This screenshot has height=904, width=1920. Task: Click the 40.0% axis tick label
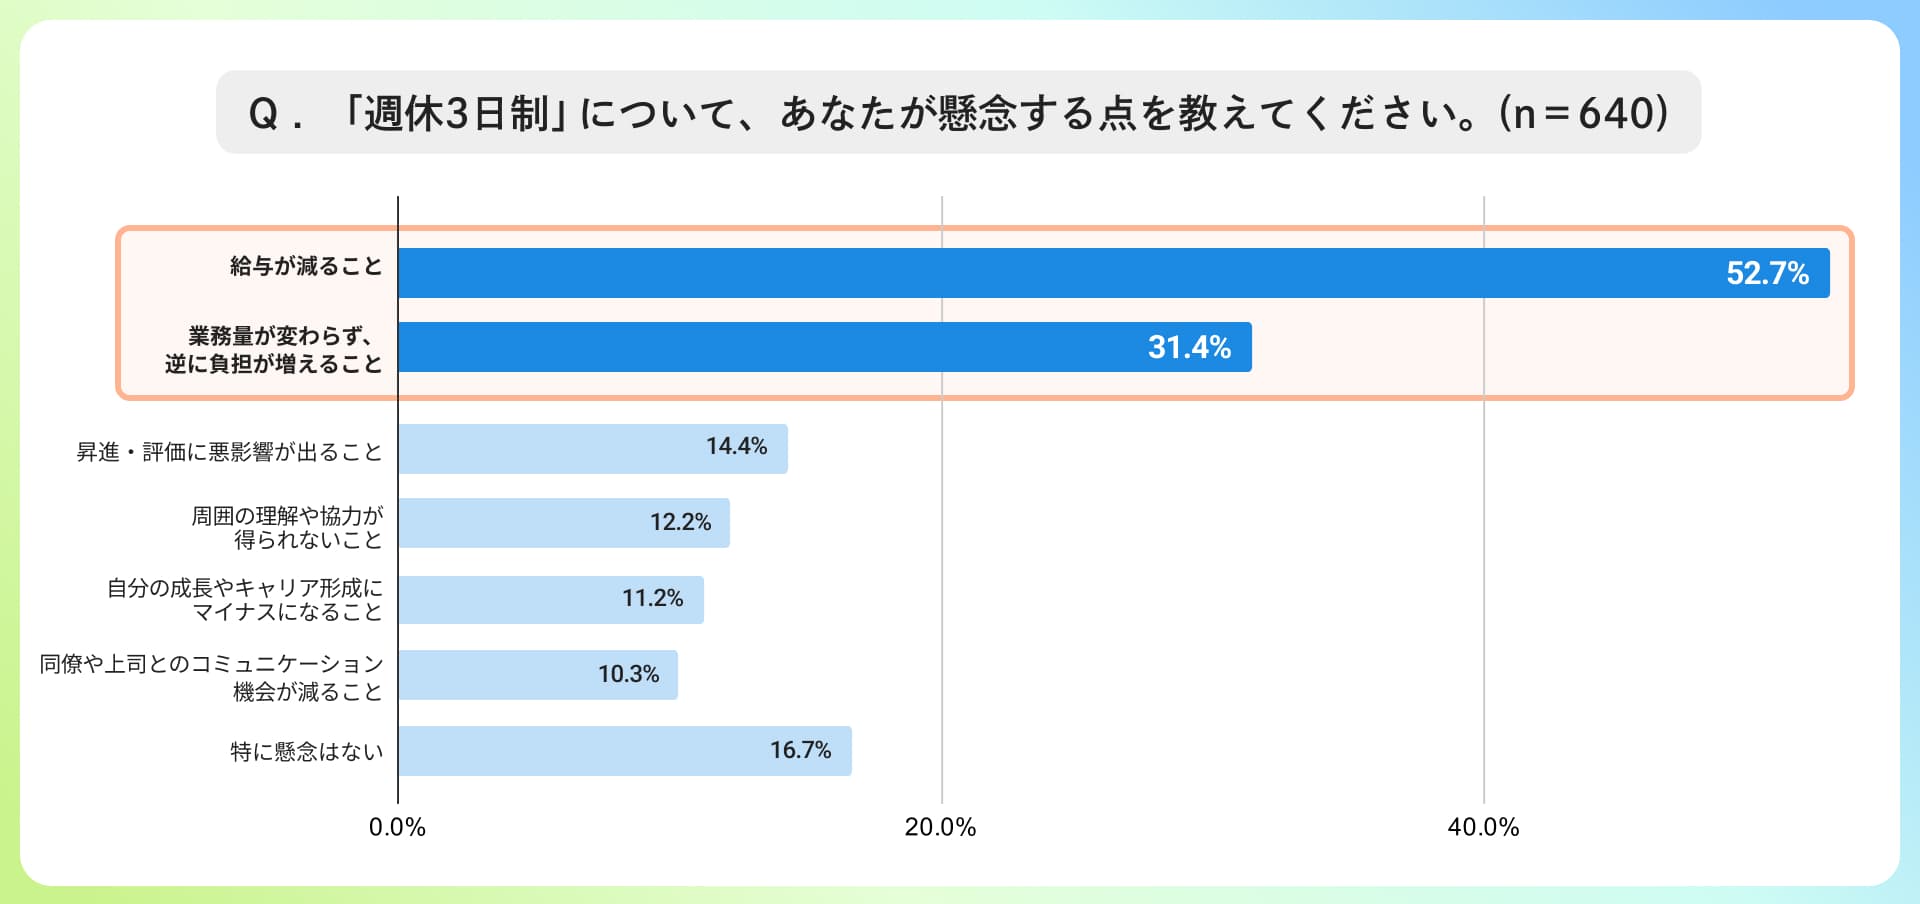pyautogui.click(x=1483, y=827)
